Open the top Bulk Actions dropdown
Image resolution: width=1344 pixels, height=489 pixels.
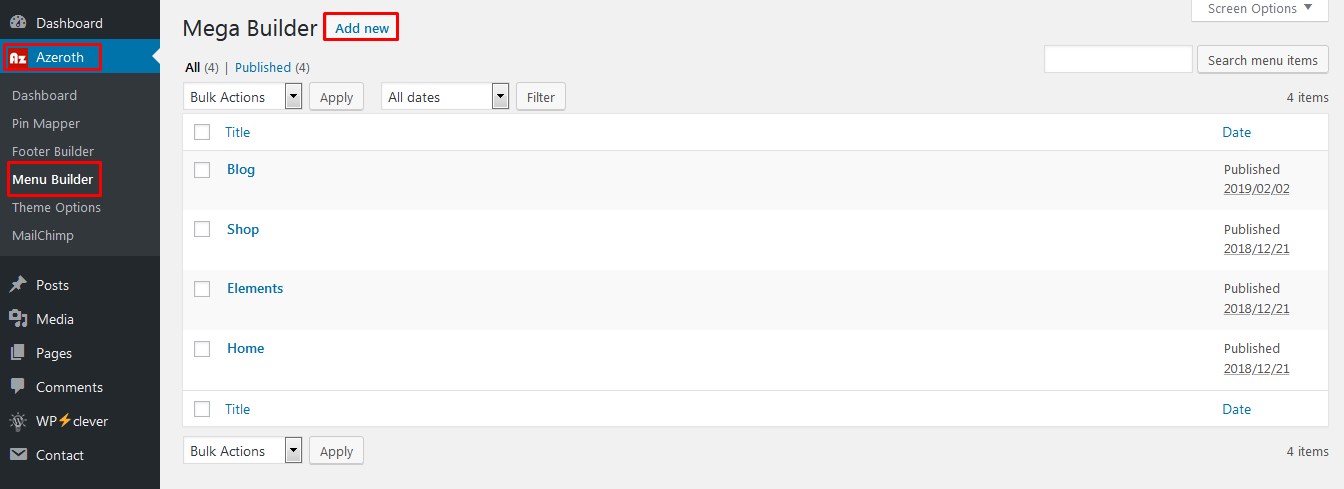point(243,97)
